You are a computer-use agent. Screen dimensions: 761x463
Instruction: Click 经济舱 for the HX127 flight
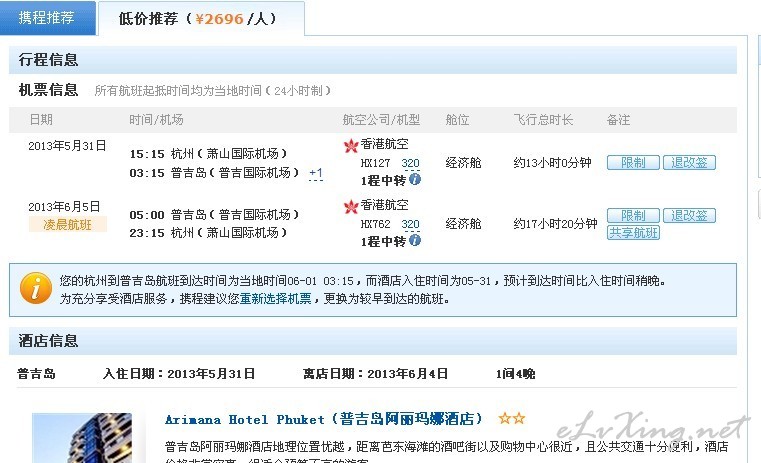pyautogui.click(x=463, y=163)
